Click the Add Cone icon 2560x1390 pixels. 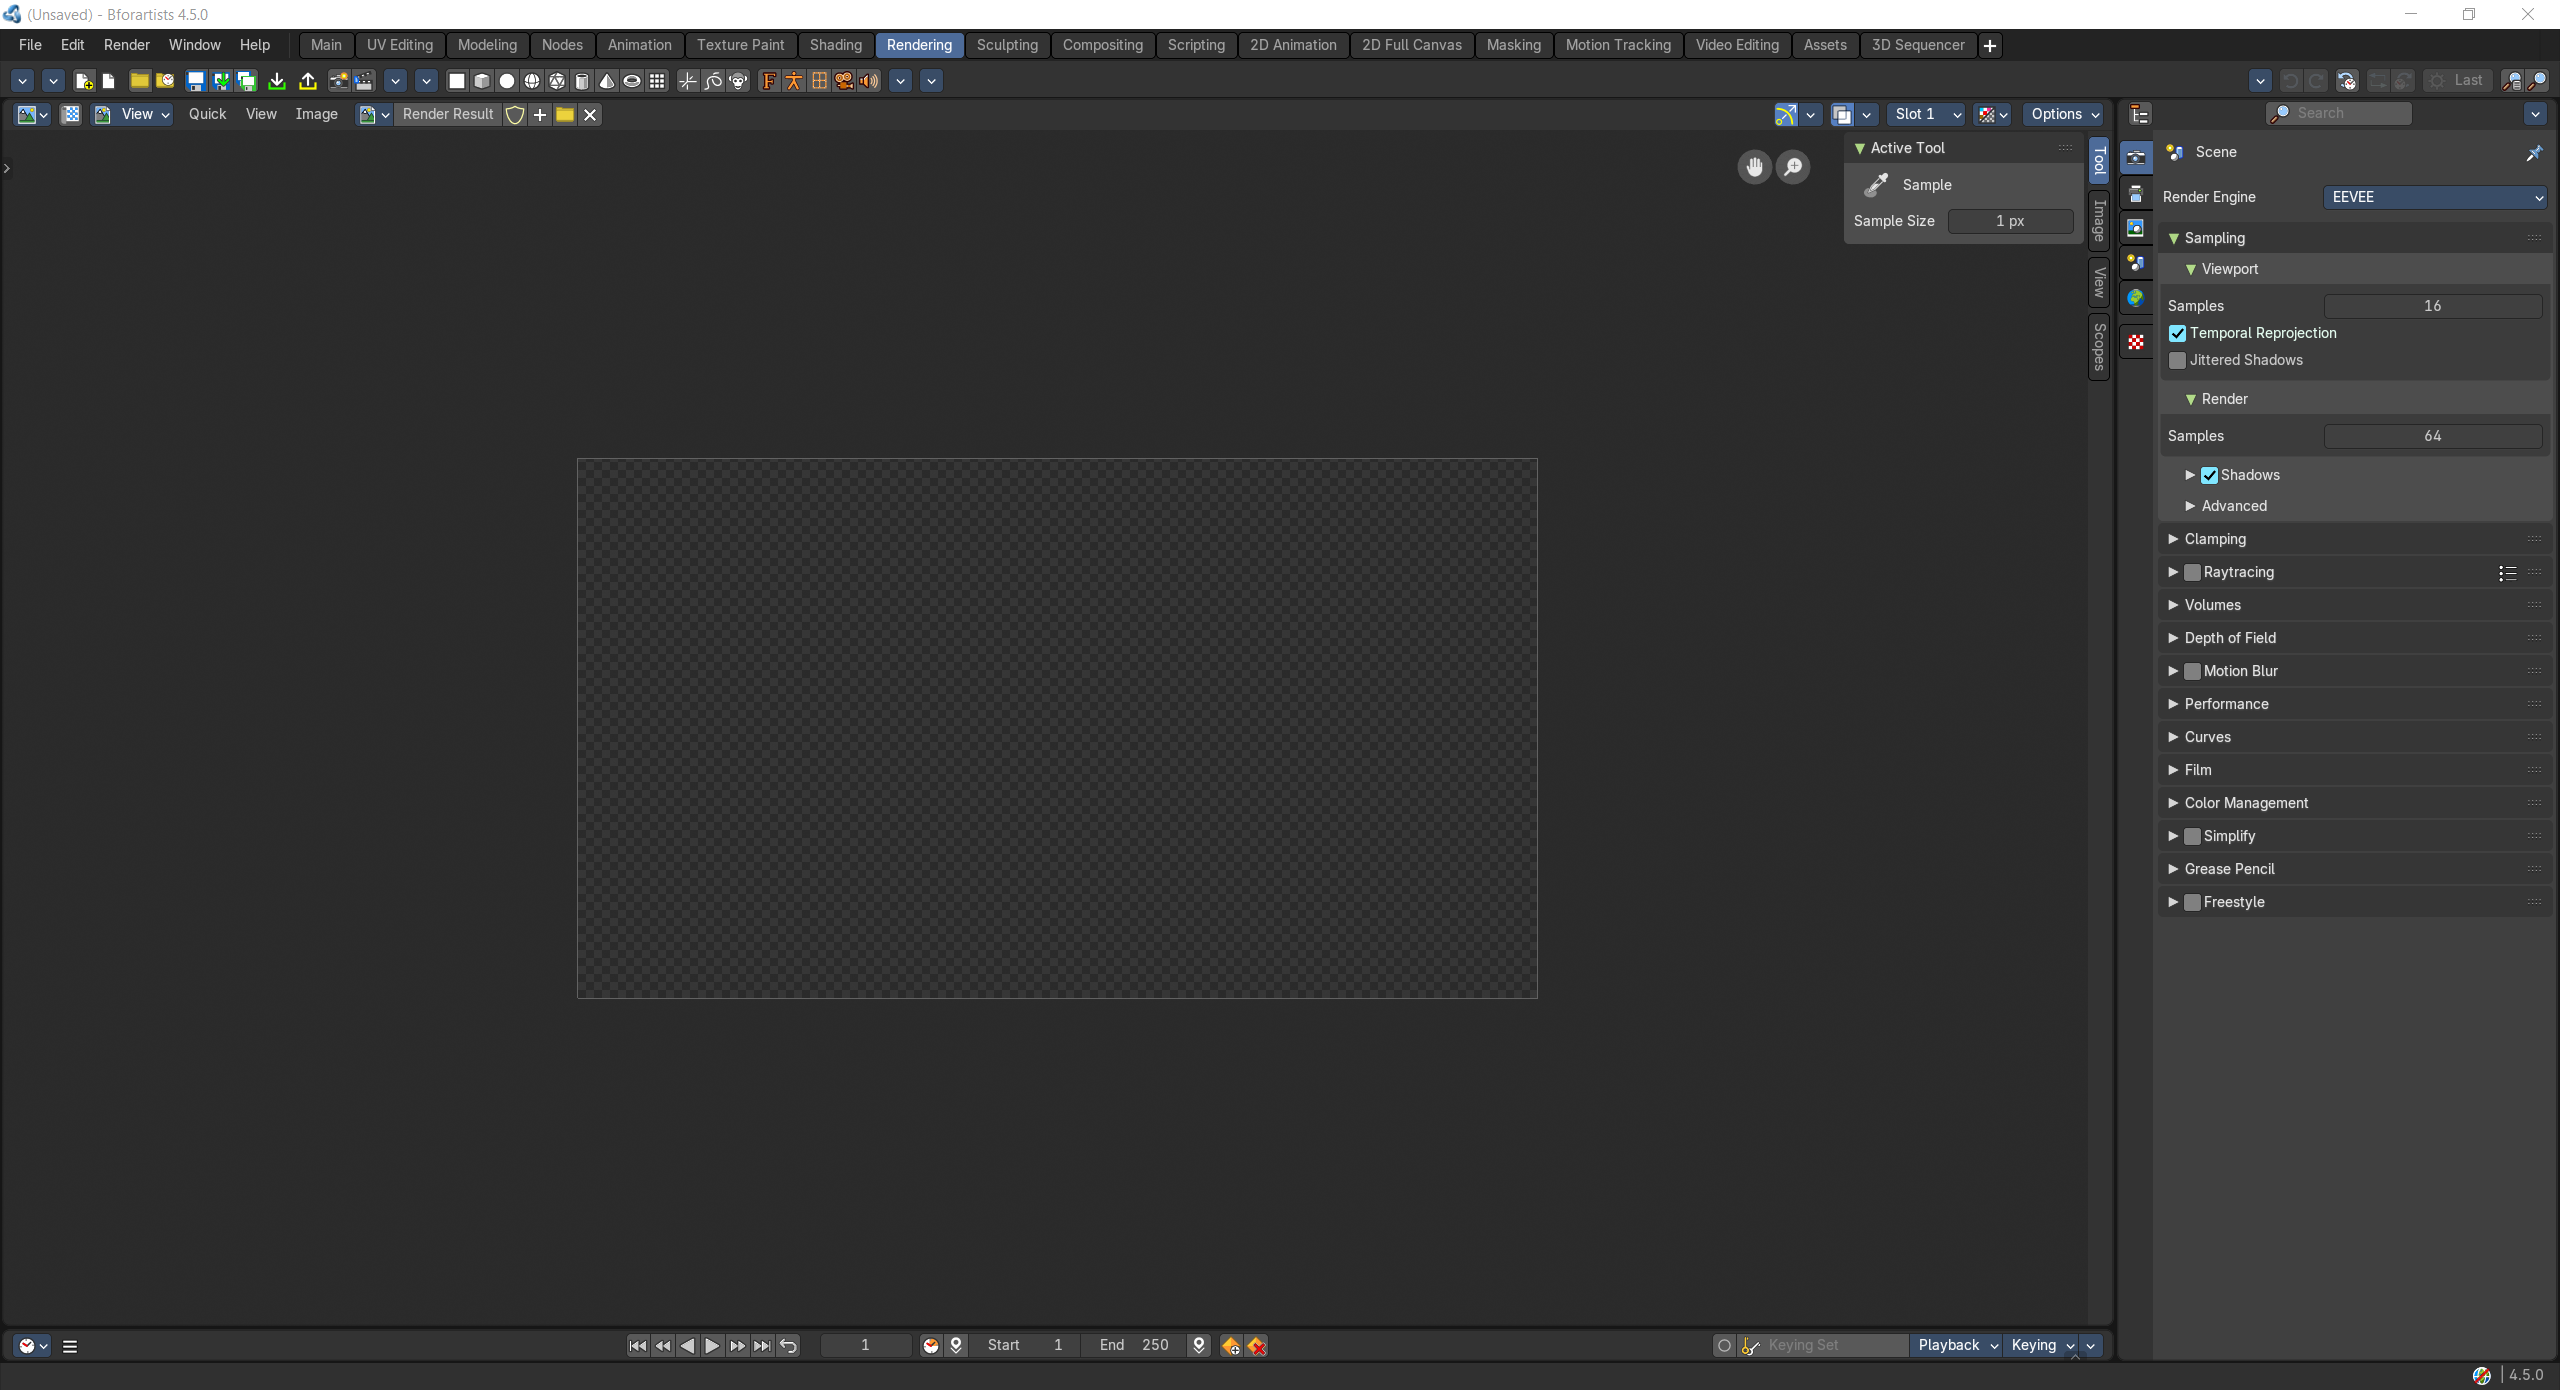607,81
